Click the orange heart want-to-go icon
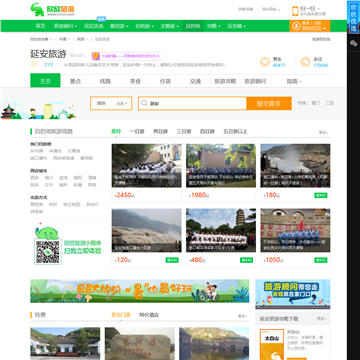This screenshot has height=360, width=360. pyautogui.click(x=265, y=62)
